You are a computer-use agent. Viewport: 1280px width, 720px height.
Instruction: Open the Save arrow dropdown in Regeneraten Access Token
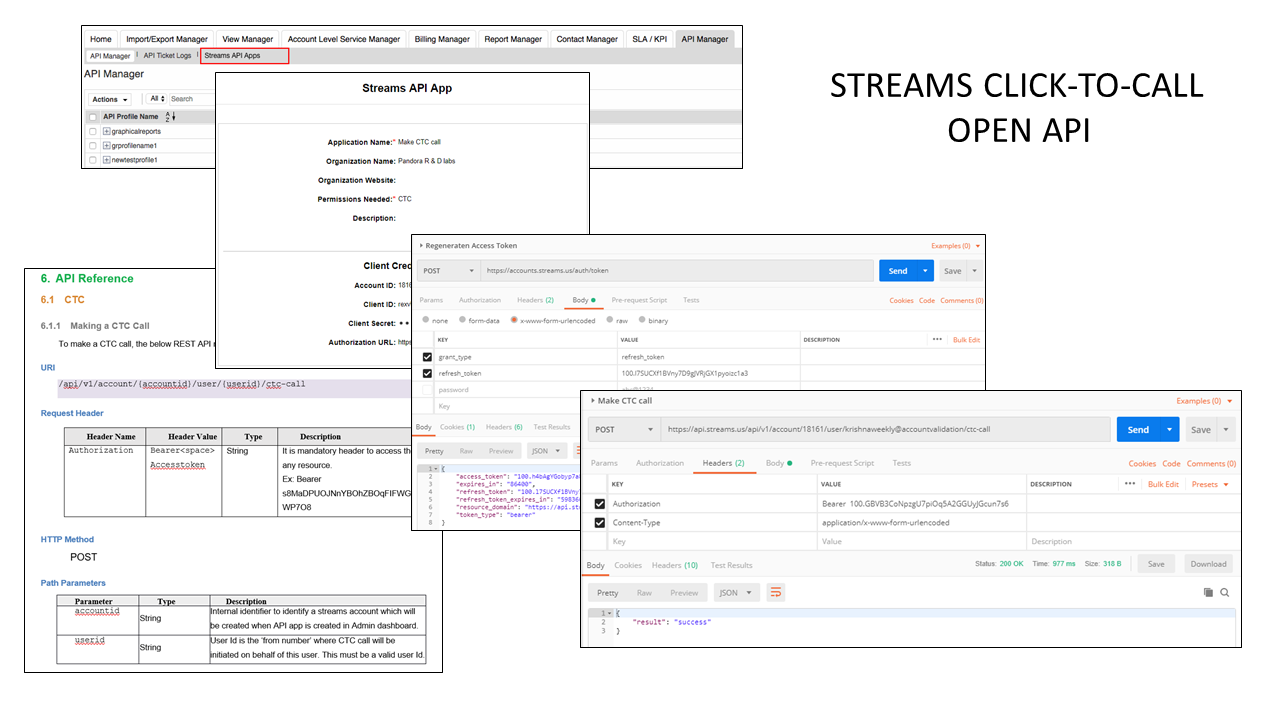coord(975,271)
